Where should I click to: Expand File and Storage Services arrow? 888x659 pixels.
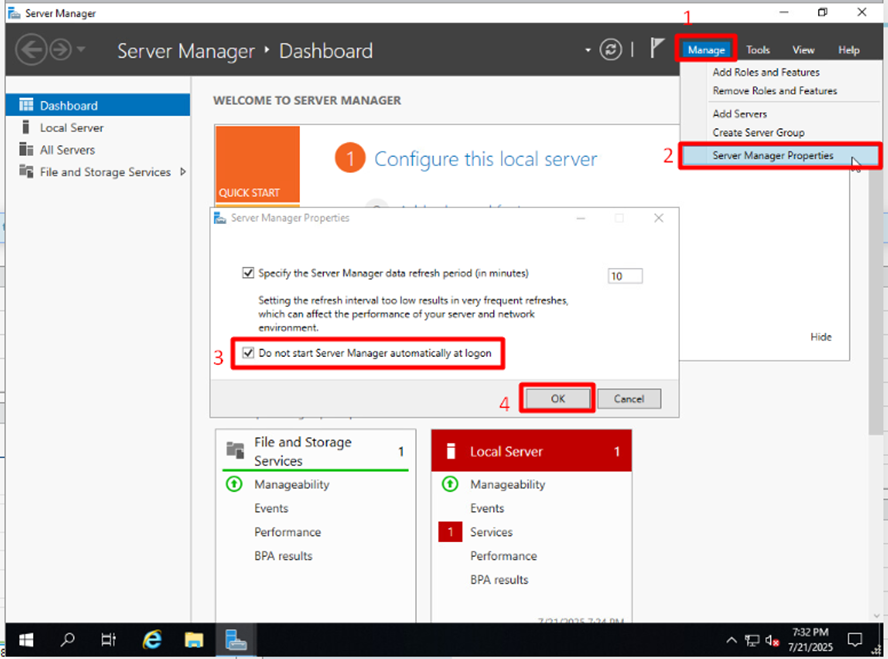pyautogui.click(x=183, y=172)
